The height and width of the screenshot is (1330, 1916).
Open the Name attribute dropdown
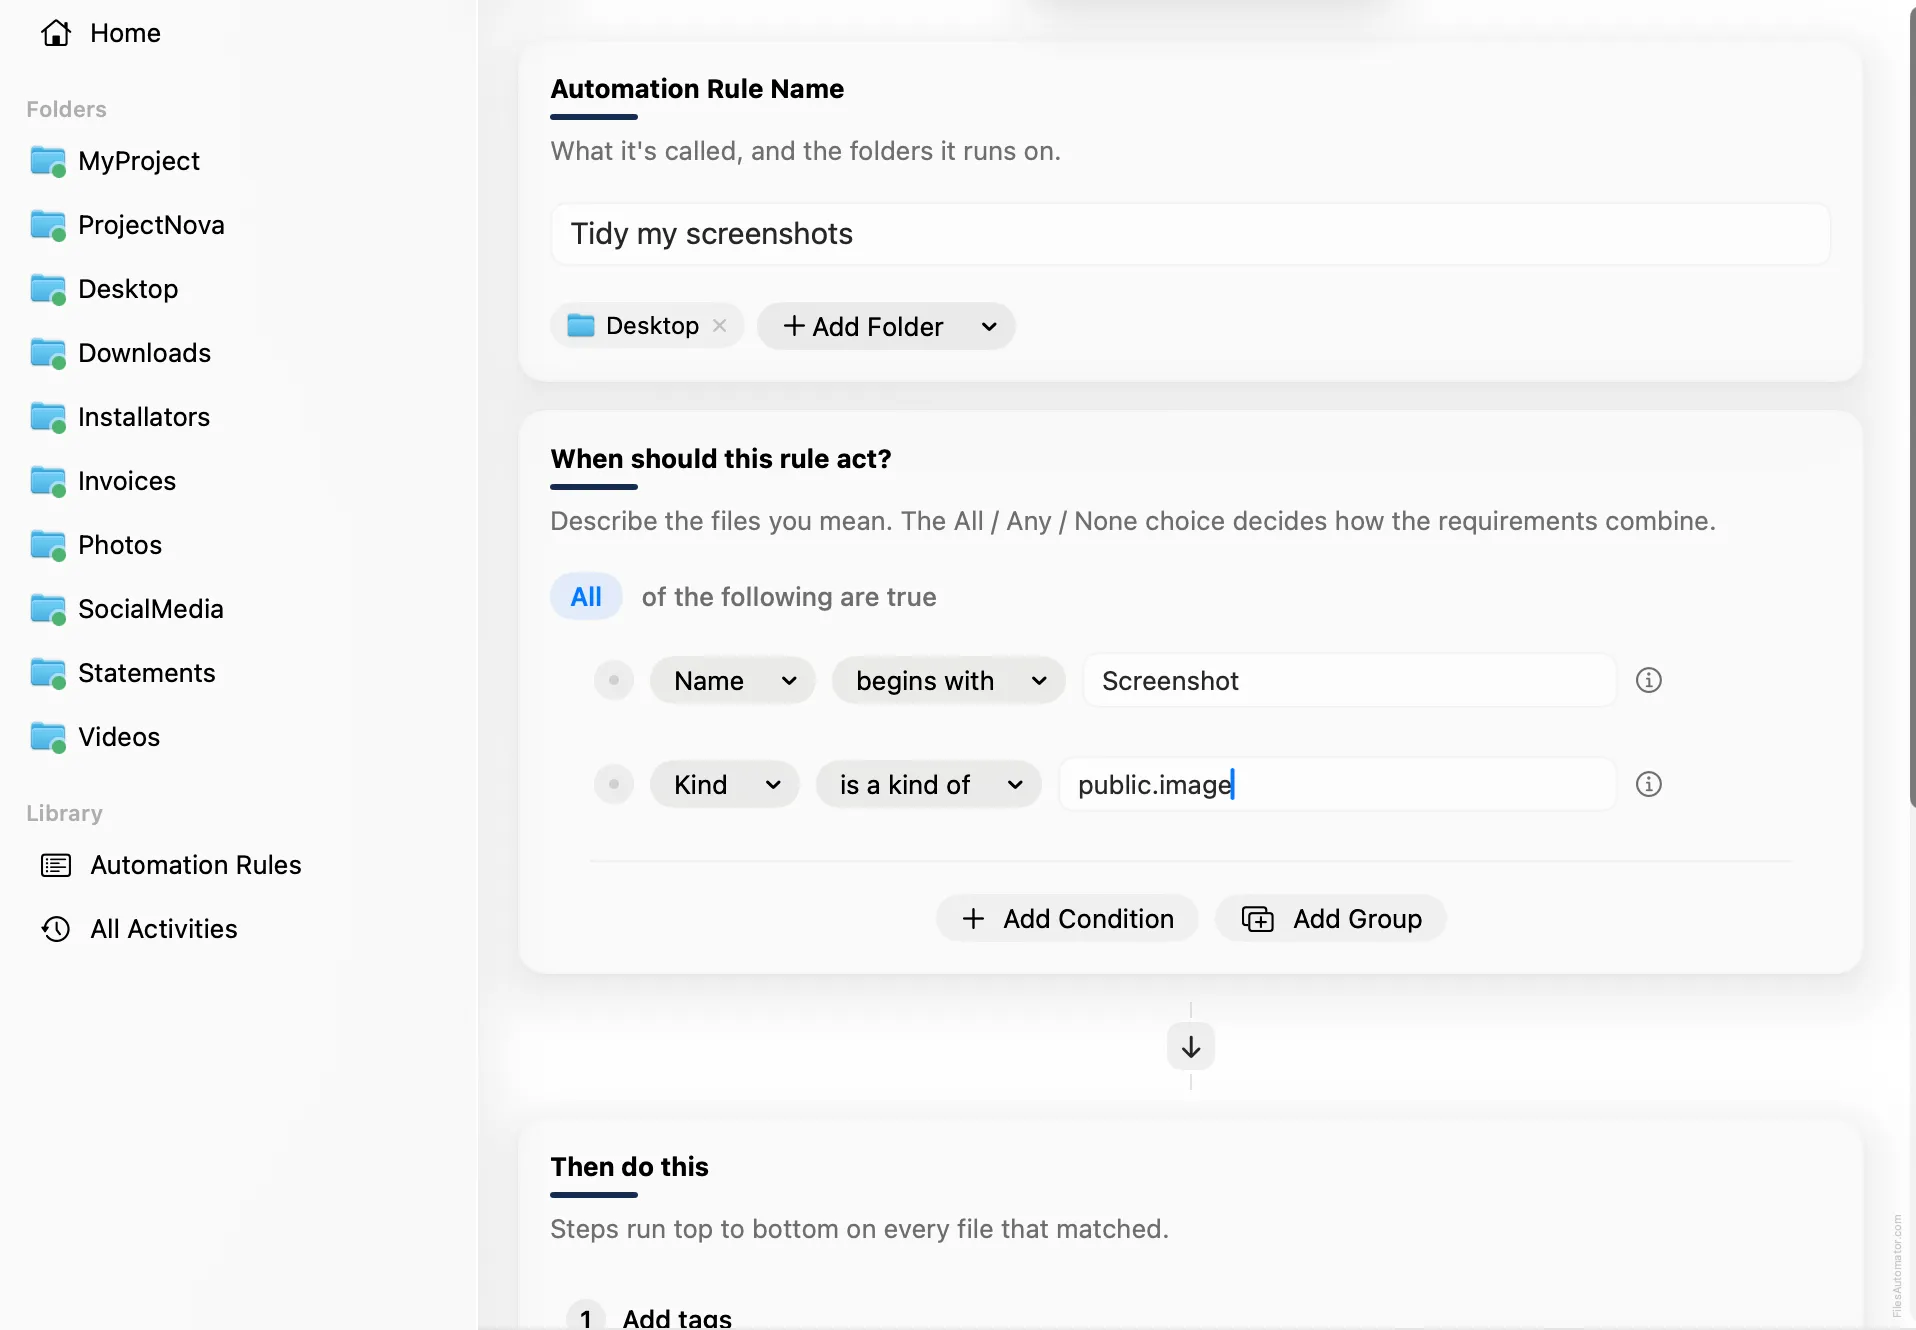pyautogui.click(x=733, y=681)
